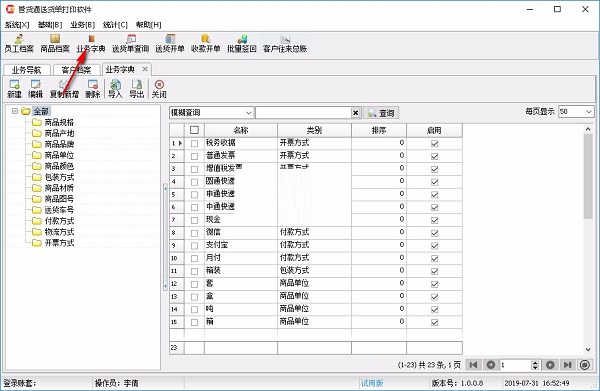Screen dimensions: 600x391
Task: Click the 业务字典 toolbar icon
Action: click(x=91, y=43)
